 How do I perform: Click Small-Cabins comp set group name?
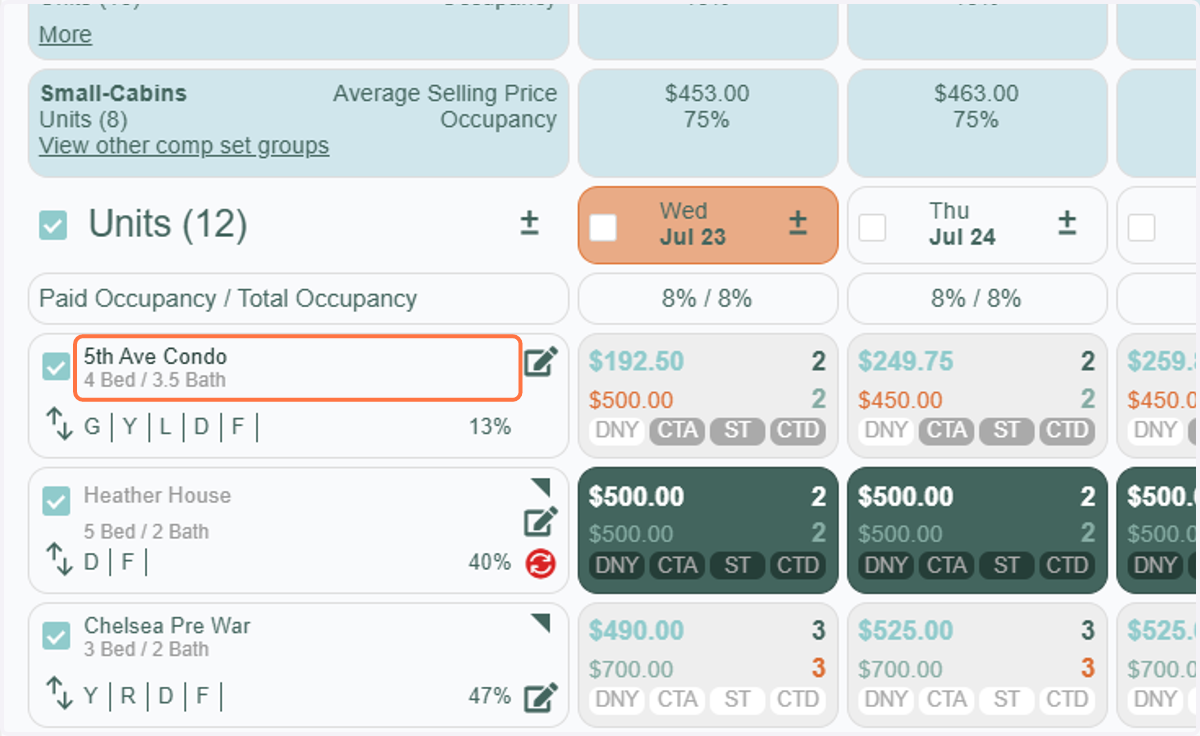[113, 94]
